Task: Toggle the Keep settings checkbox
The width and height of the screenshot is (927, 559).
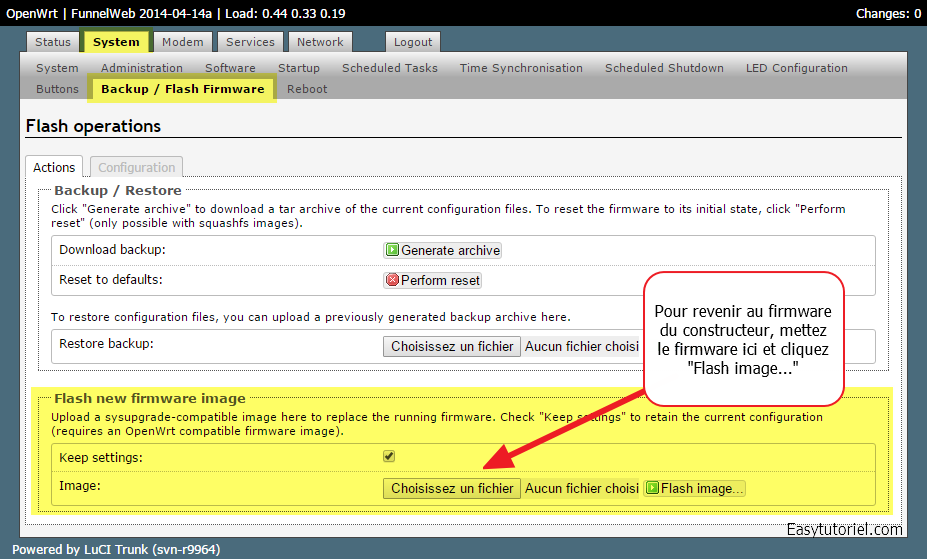Action: 388,456
